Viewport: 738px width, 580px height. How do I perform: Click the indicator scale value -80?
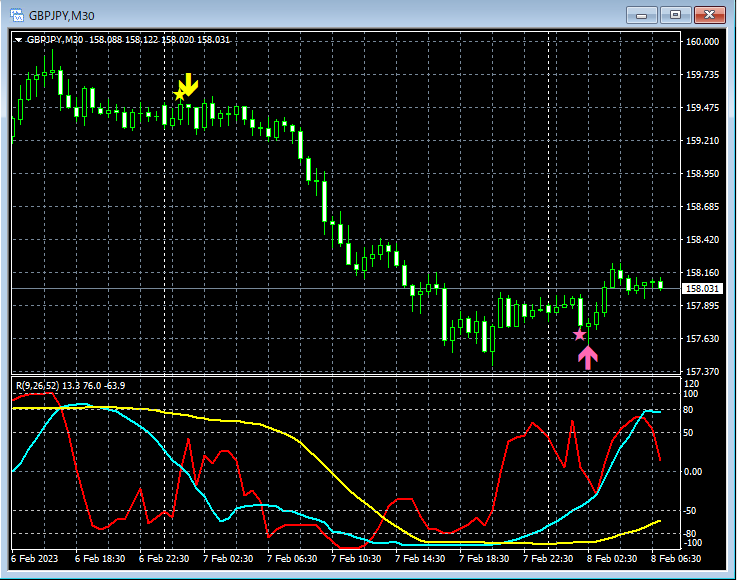click(690, 534)
